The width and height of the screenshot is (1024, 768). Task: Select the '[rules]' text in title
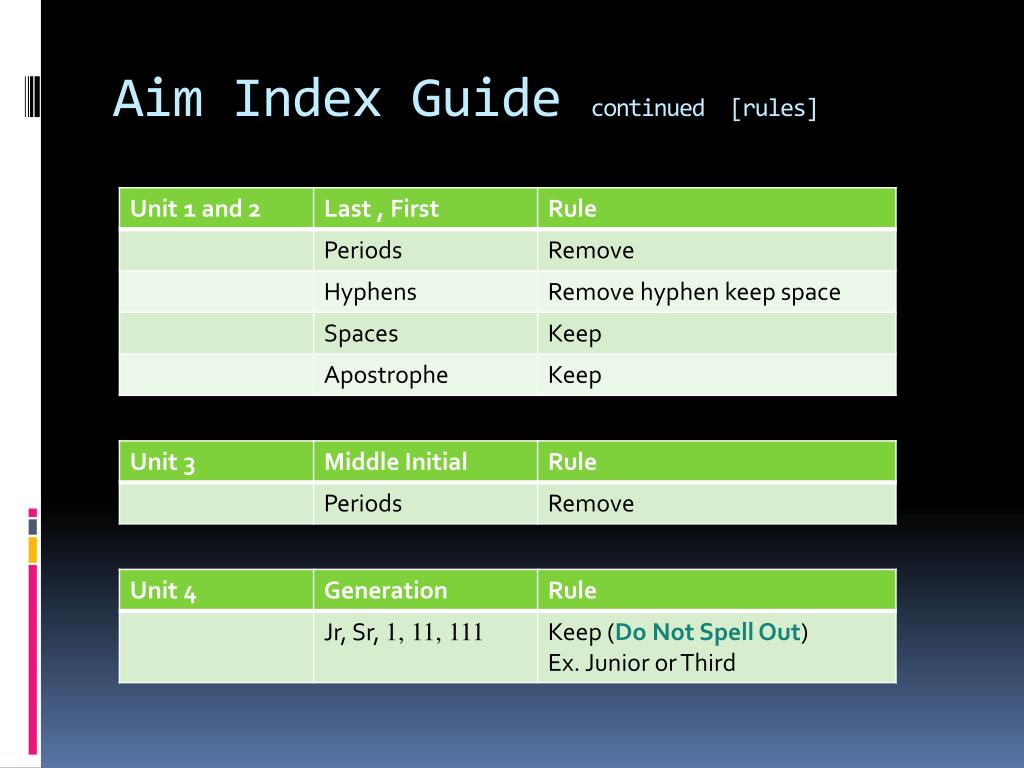tap(774, 108)
